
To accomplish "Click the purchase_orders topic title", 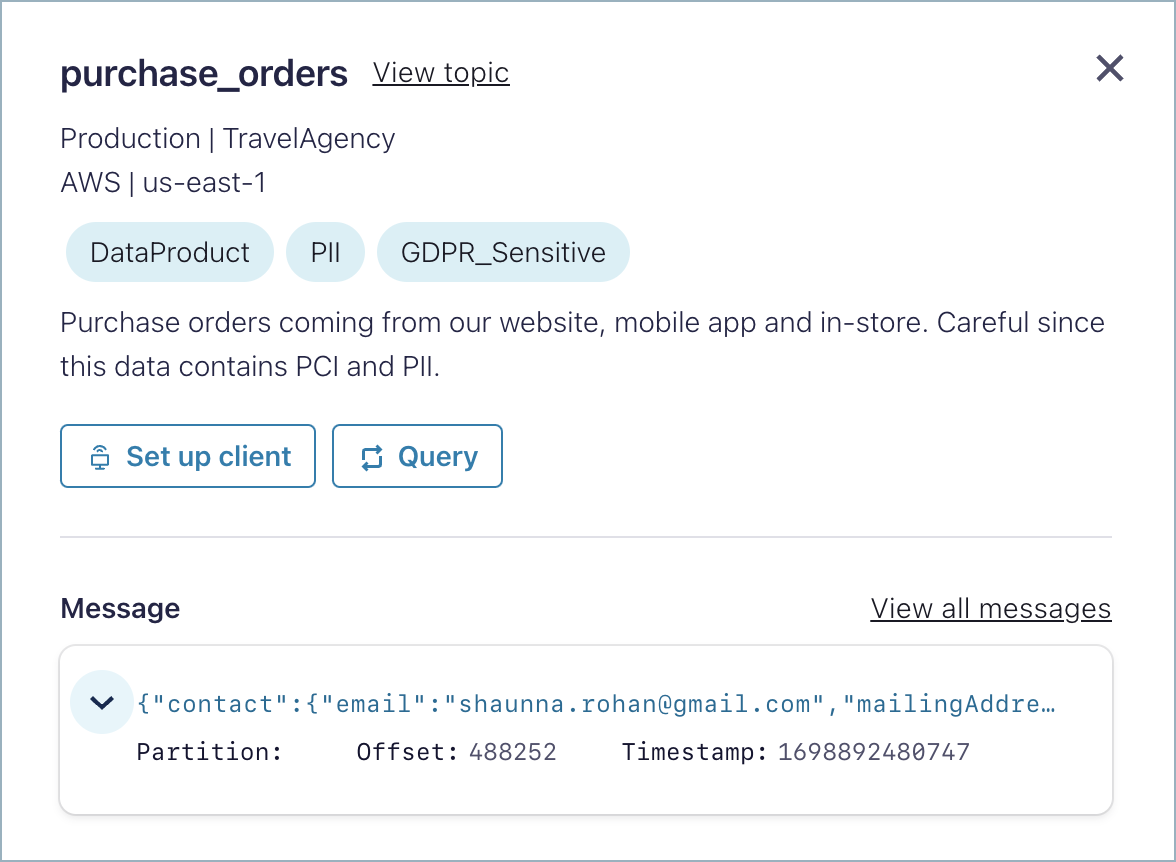I will [203, 73].
